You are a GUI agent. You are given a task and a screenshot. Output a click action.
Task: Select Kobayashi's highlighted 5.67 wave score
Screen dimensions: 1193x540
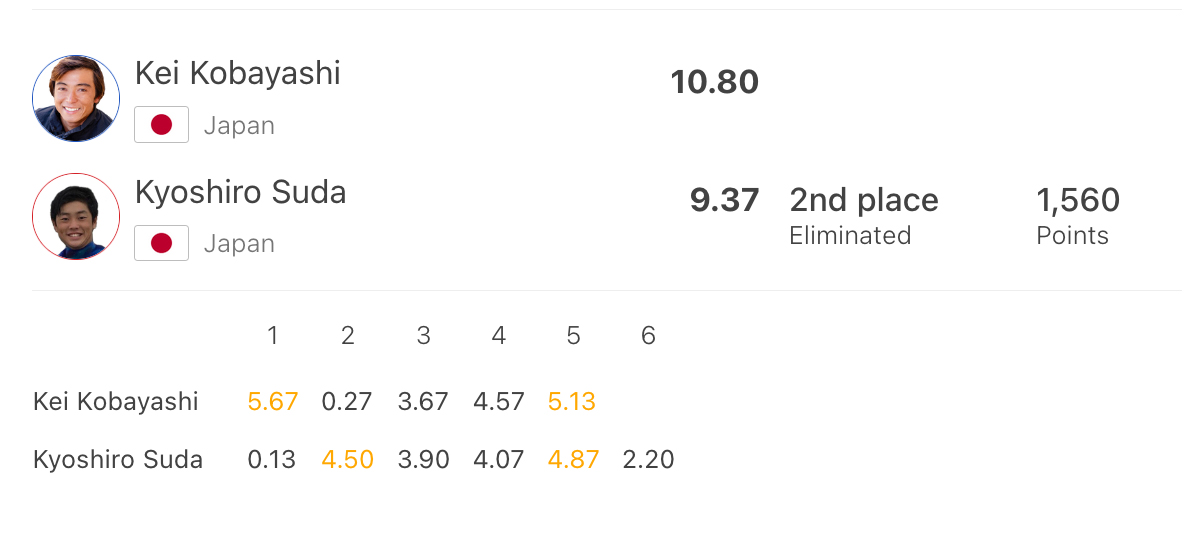pos(272,402)
